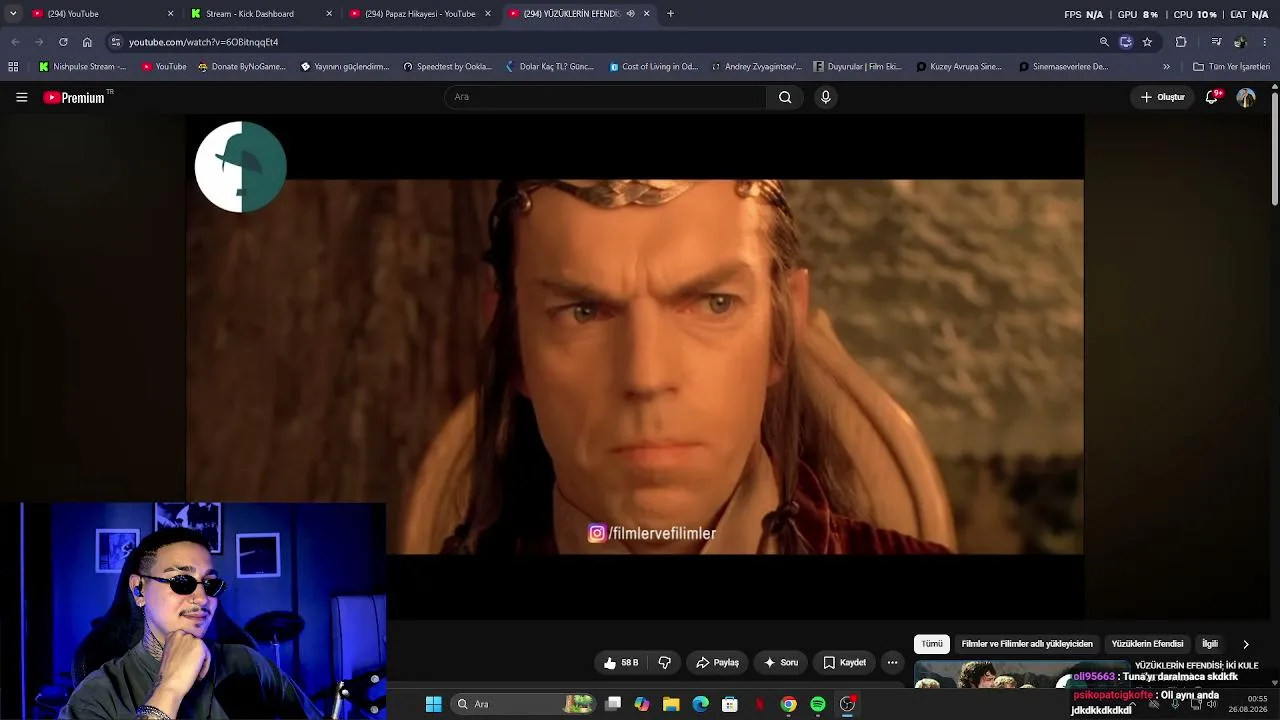The image size is (1280, 720).
Task: Click the zoom magnifier in address bar
Action: (1104, 42)
